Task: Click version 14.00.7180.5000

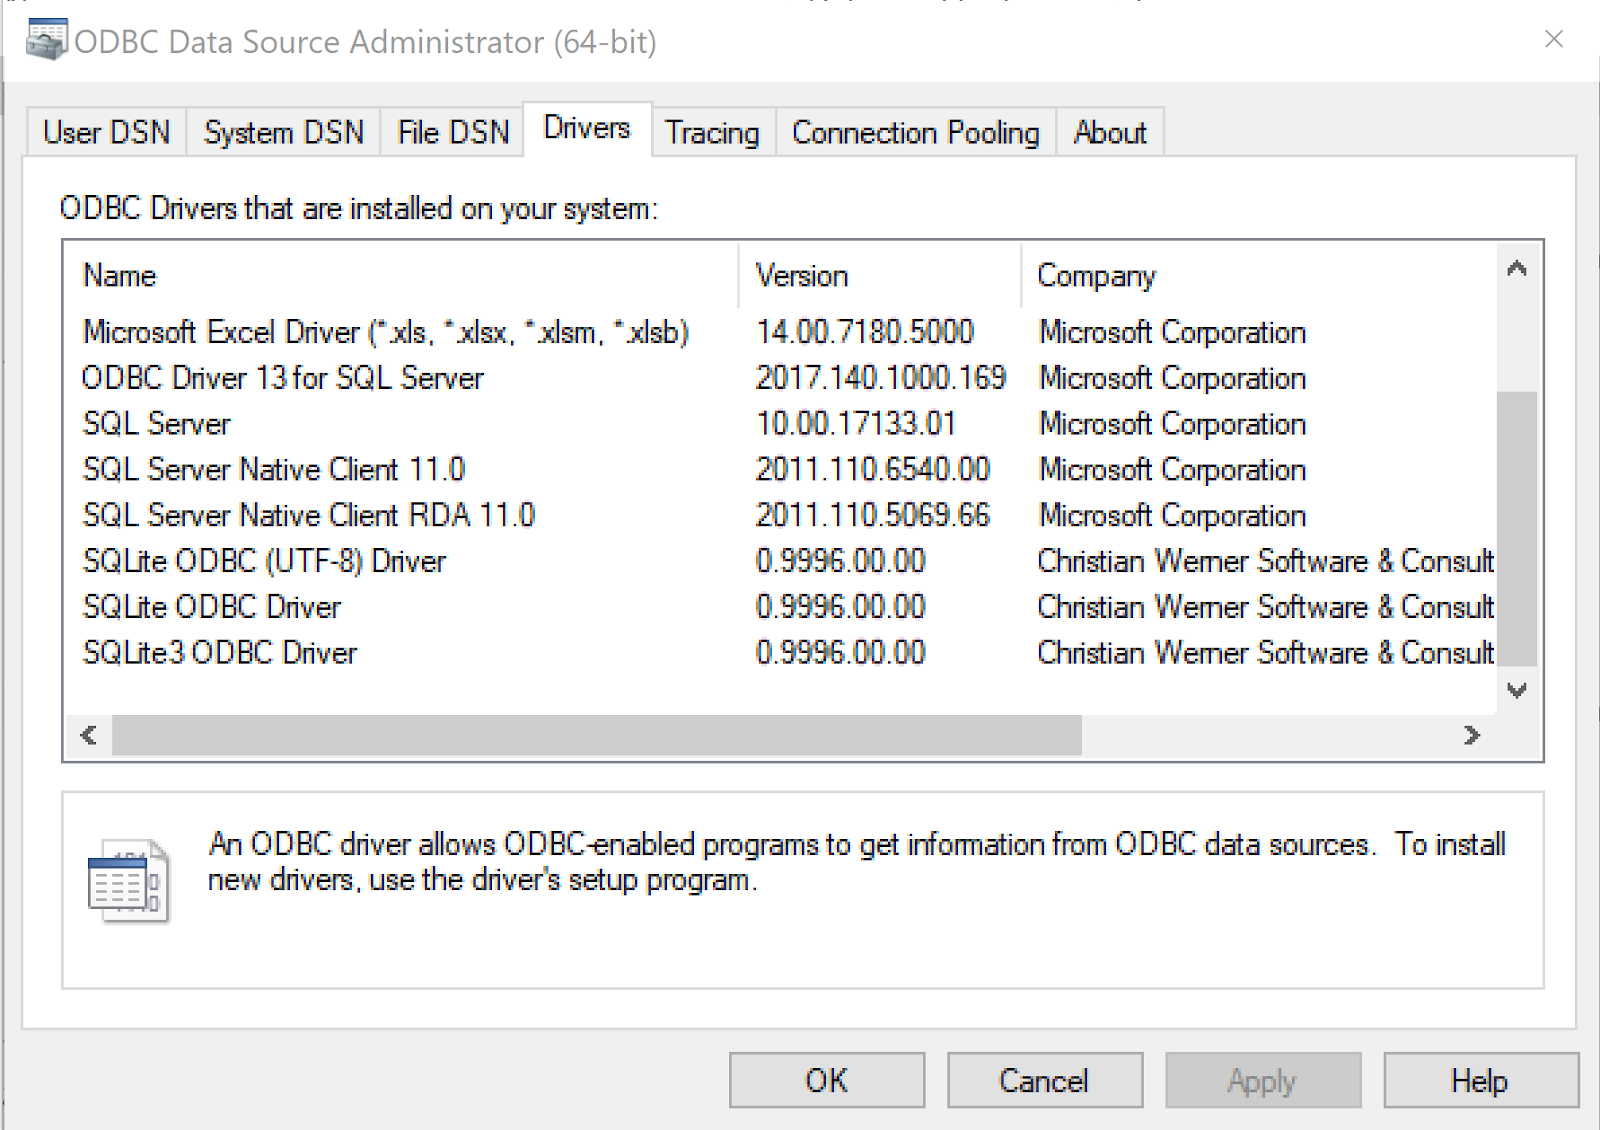Action: [865, 332]
